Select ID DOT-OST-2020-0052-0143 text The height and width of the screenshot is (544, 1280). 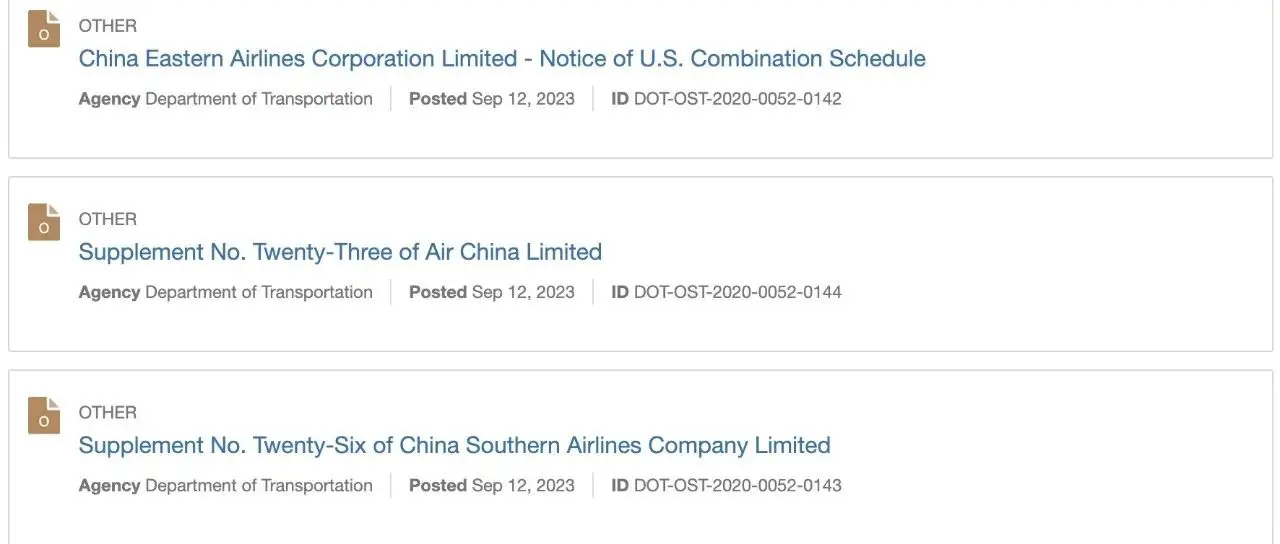727,485
